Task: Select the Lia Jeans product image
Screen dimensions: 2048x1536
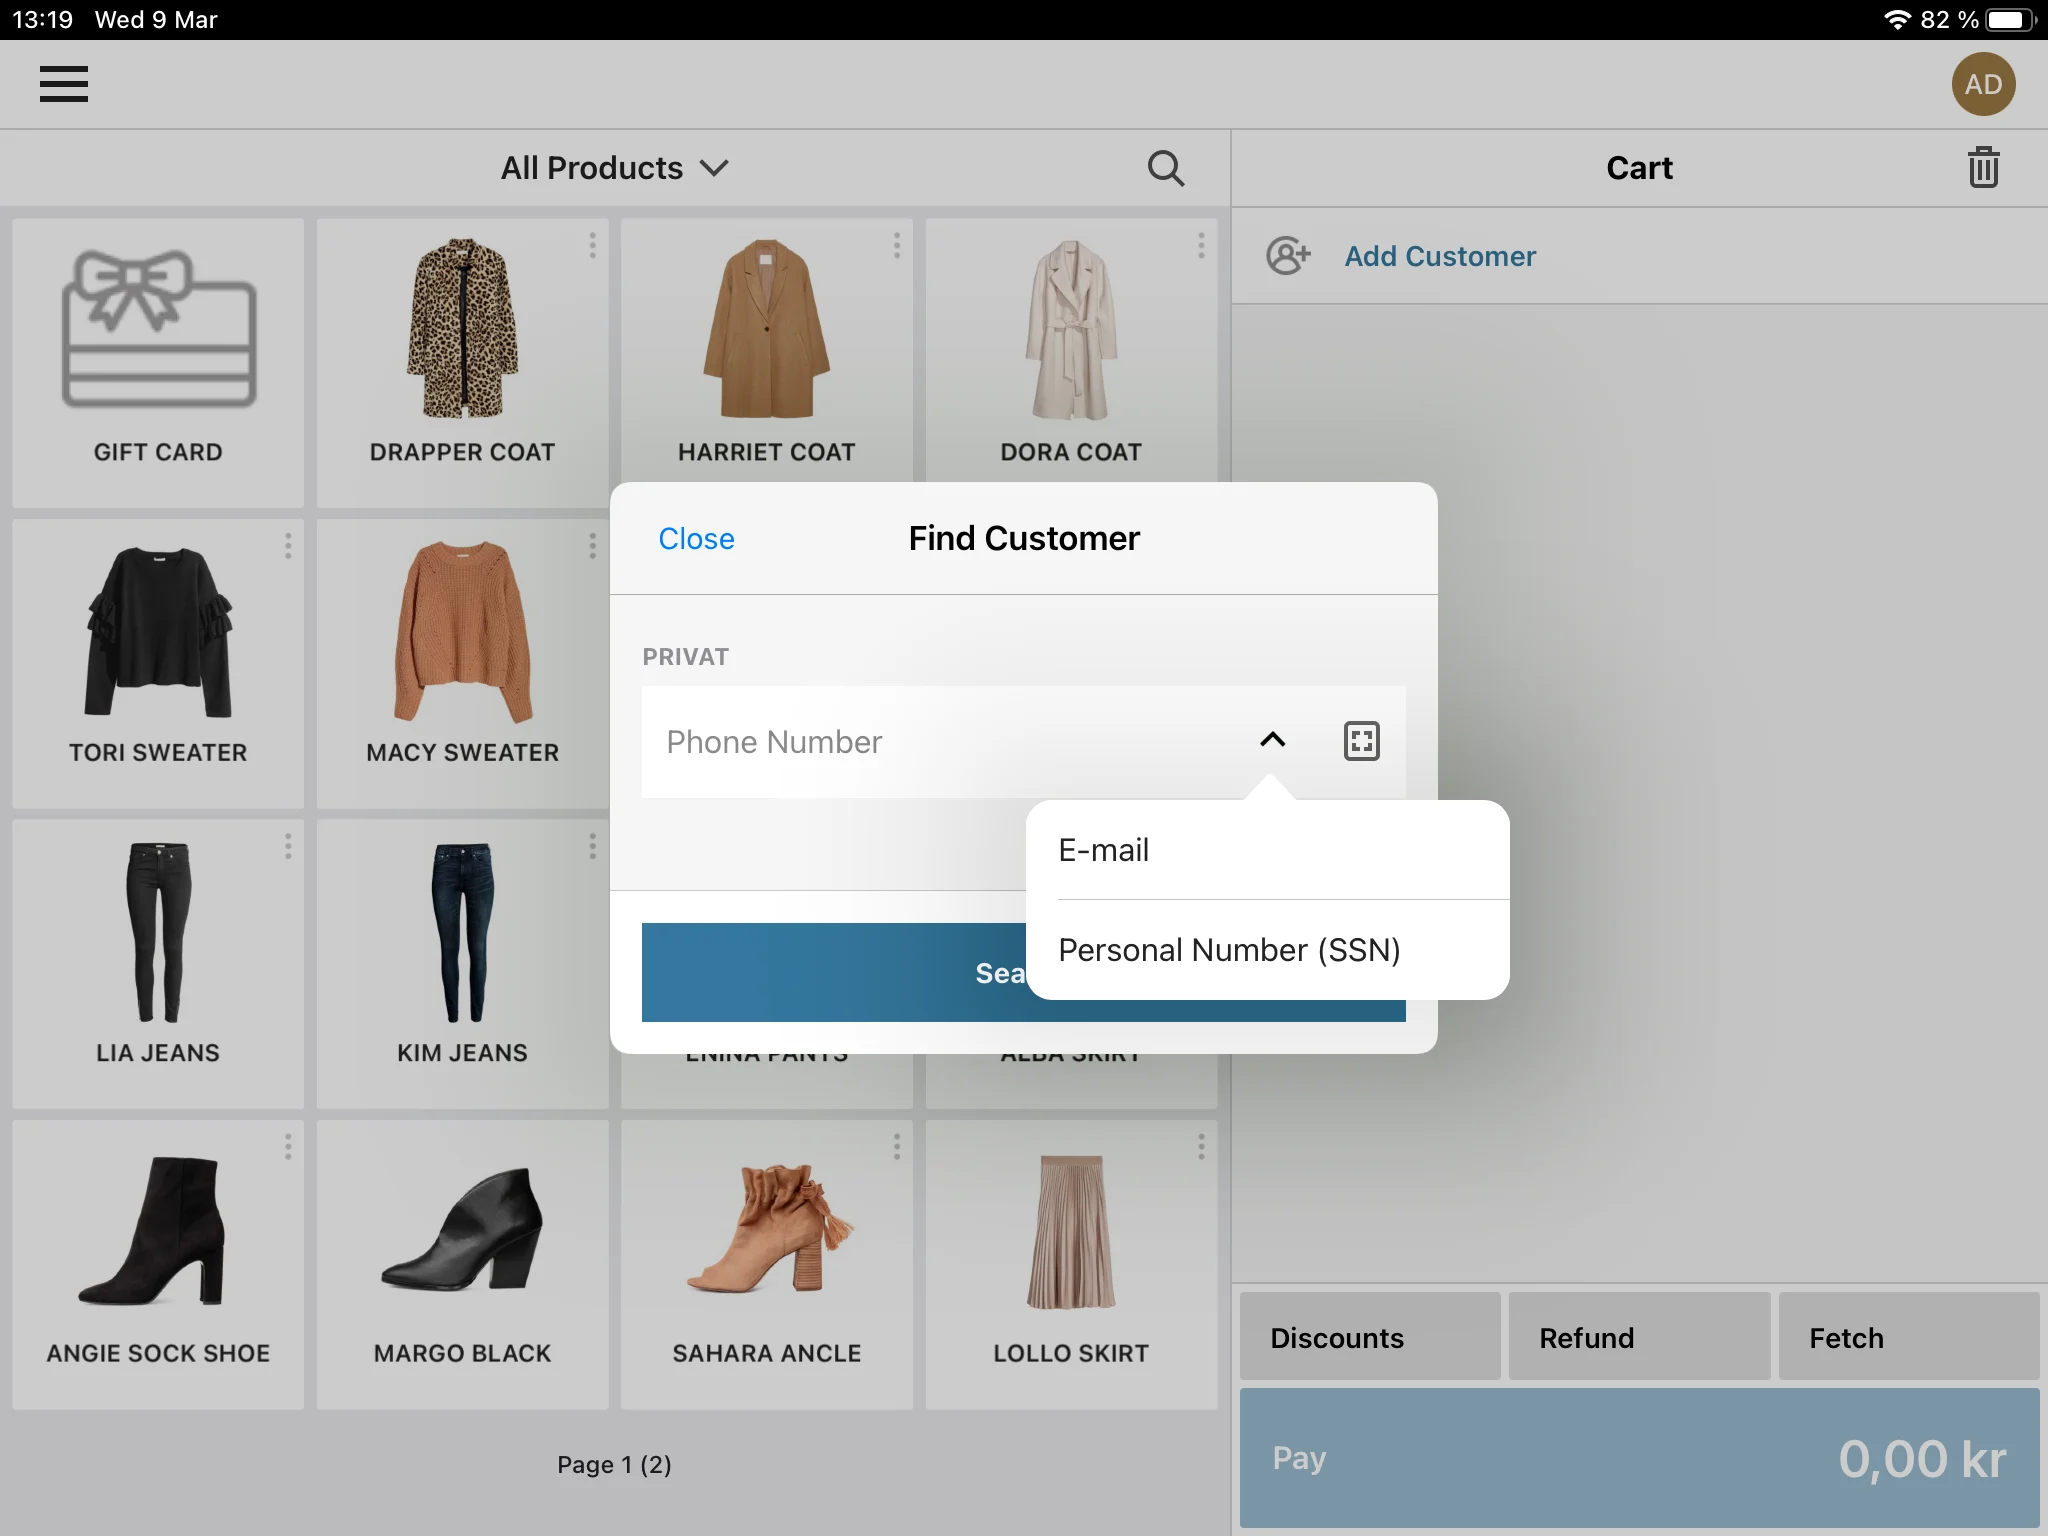Action: click(x=158, y=931)
